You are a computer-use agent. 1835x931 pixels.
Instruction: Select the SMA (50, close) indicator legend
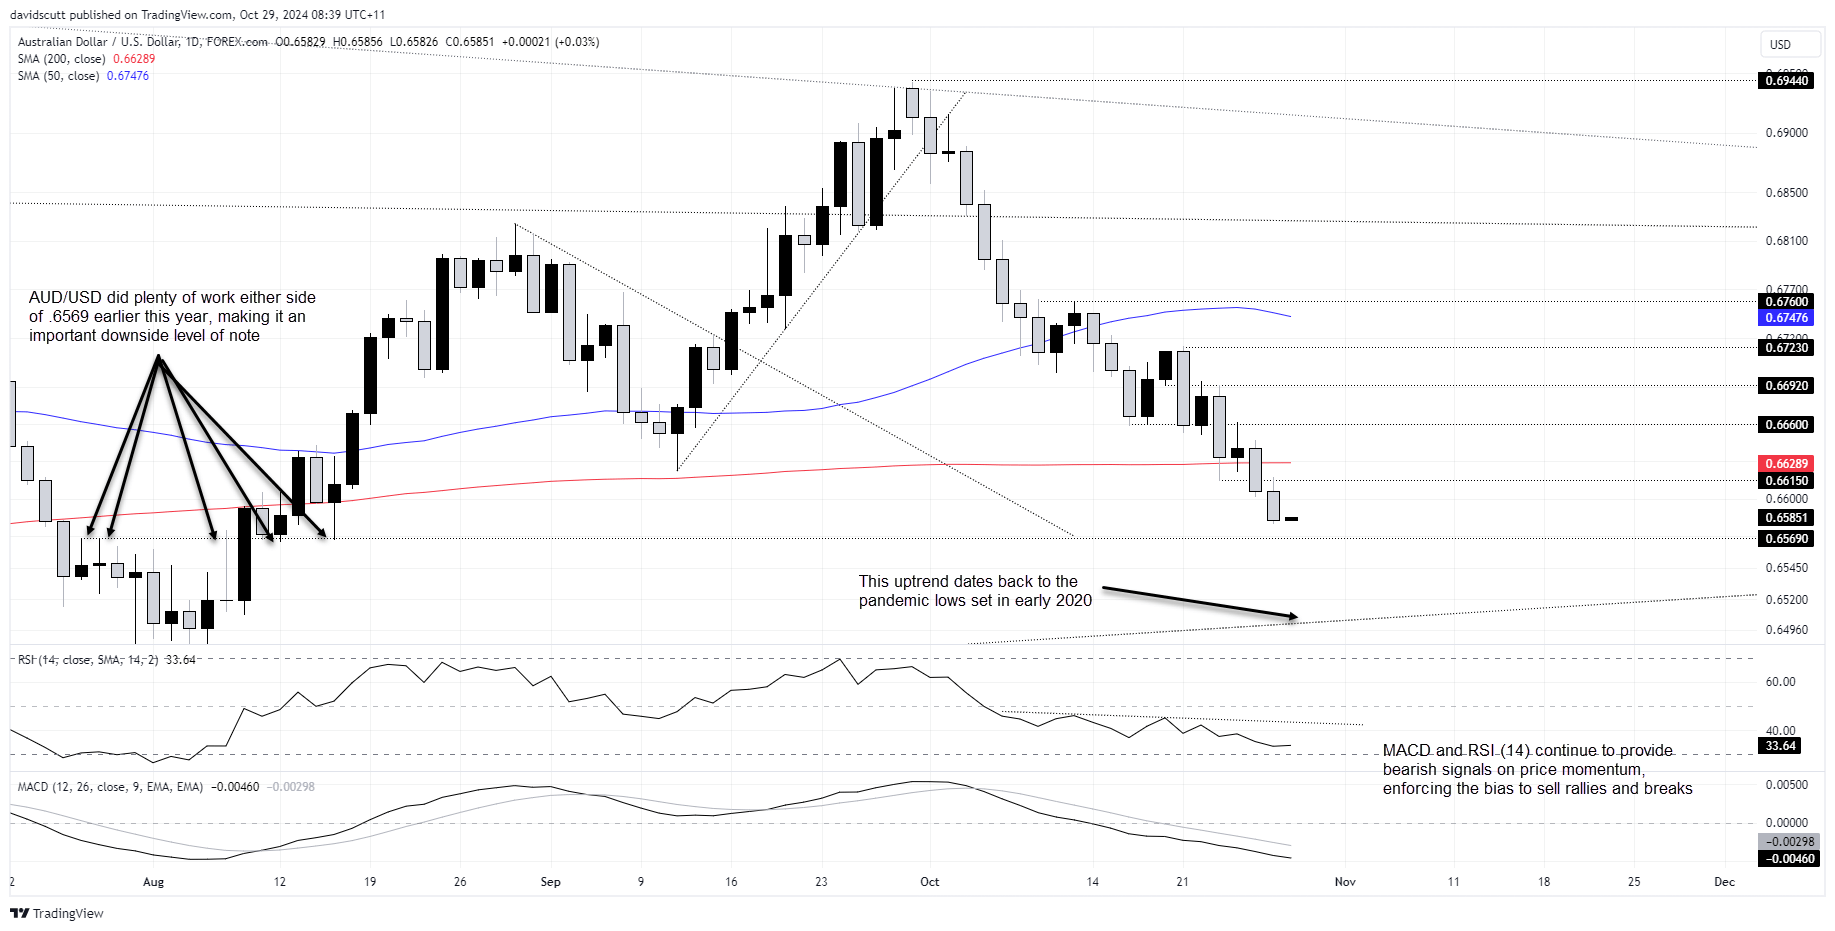[x=83, y=76]
